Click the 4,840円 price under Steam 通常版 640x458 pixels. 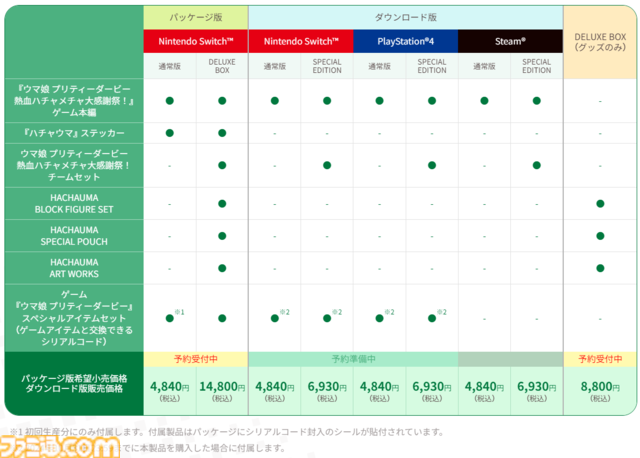[484, 387]
